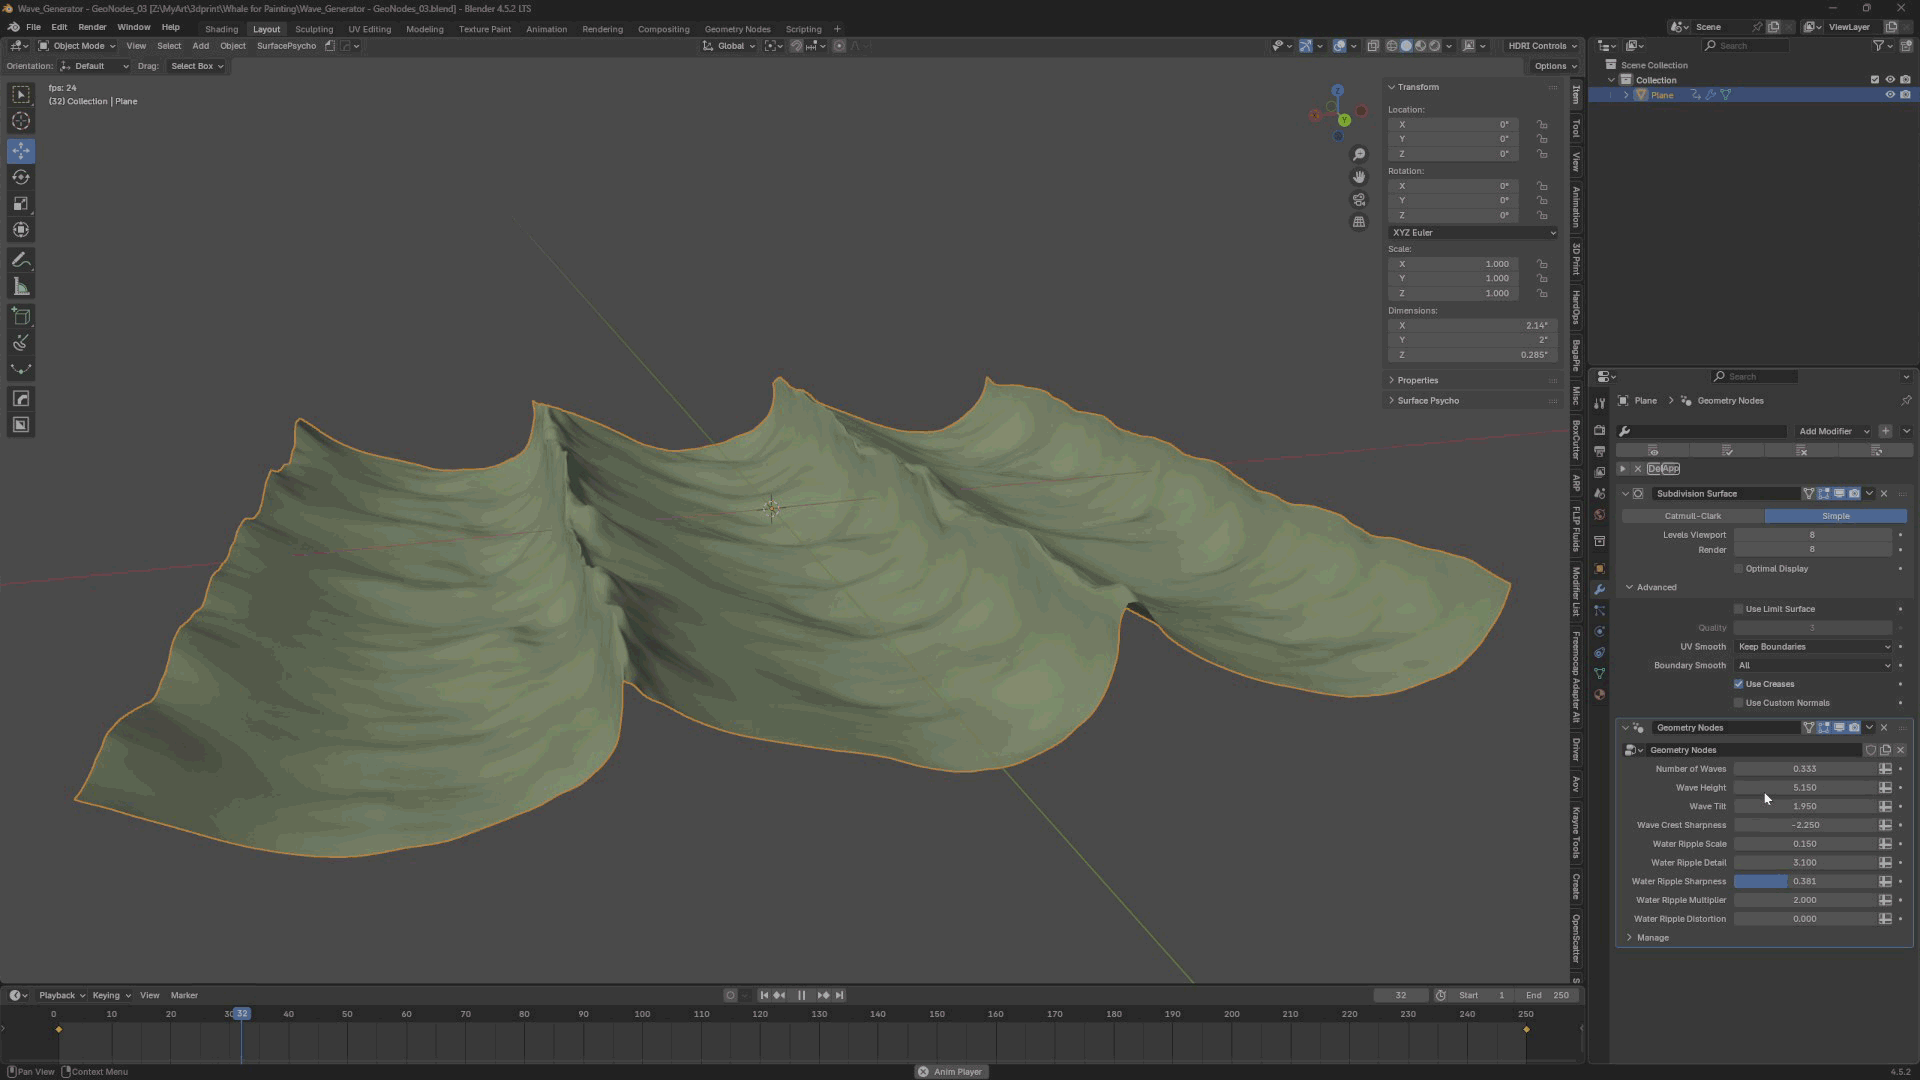Select the Measure tool
The width and height of the screenshot is (1920, 1080).
(x=20, y=286)
